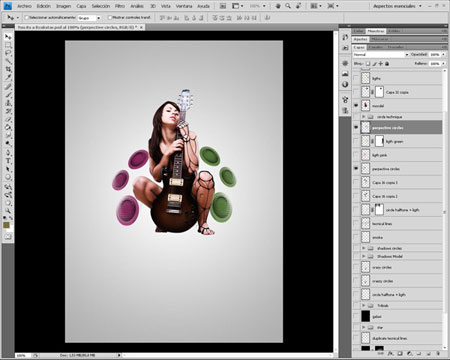Screen dimensions: 450x360
Task: Select the Eraser tool
Action: pyautogui.click(x=8, y=119)
